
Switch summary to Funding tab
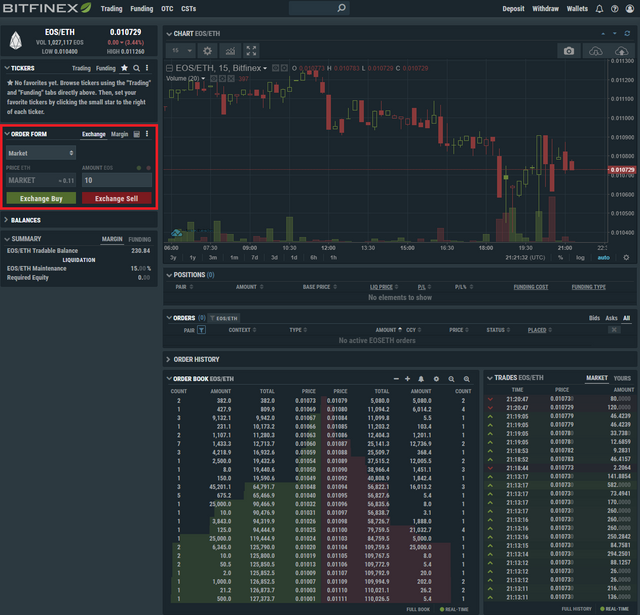pyautogui.click(x=140, y=239)
